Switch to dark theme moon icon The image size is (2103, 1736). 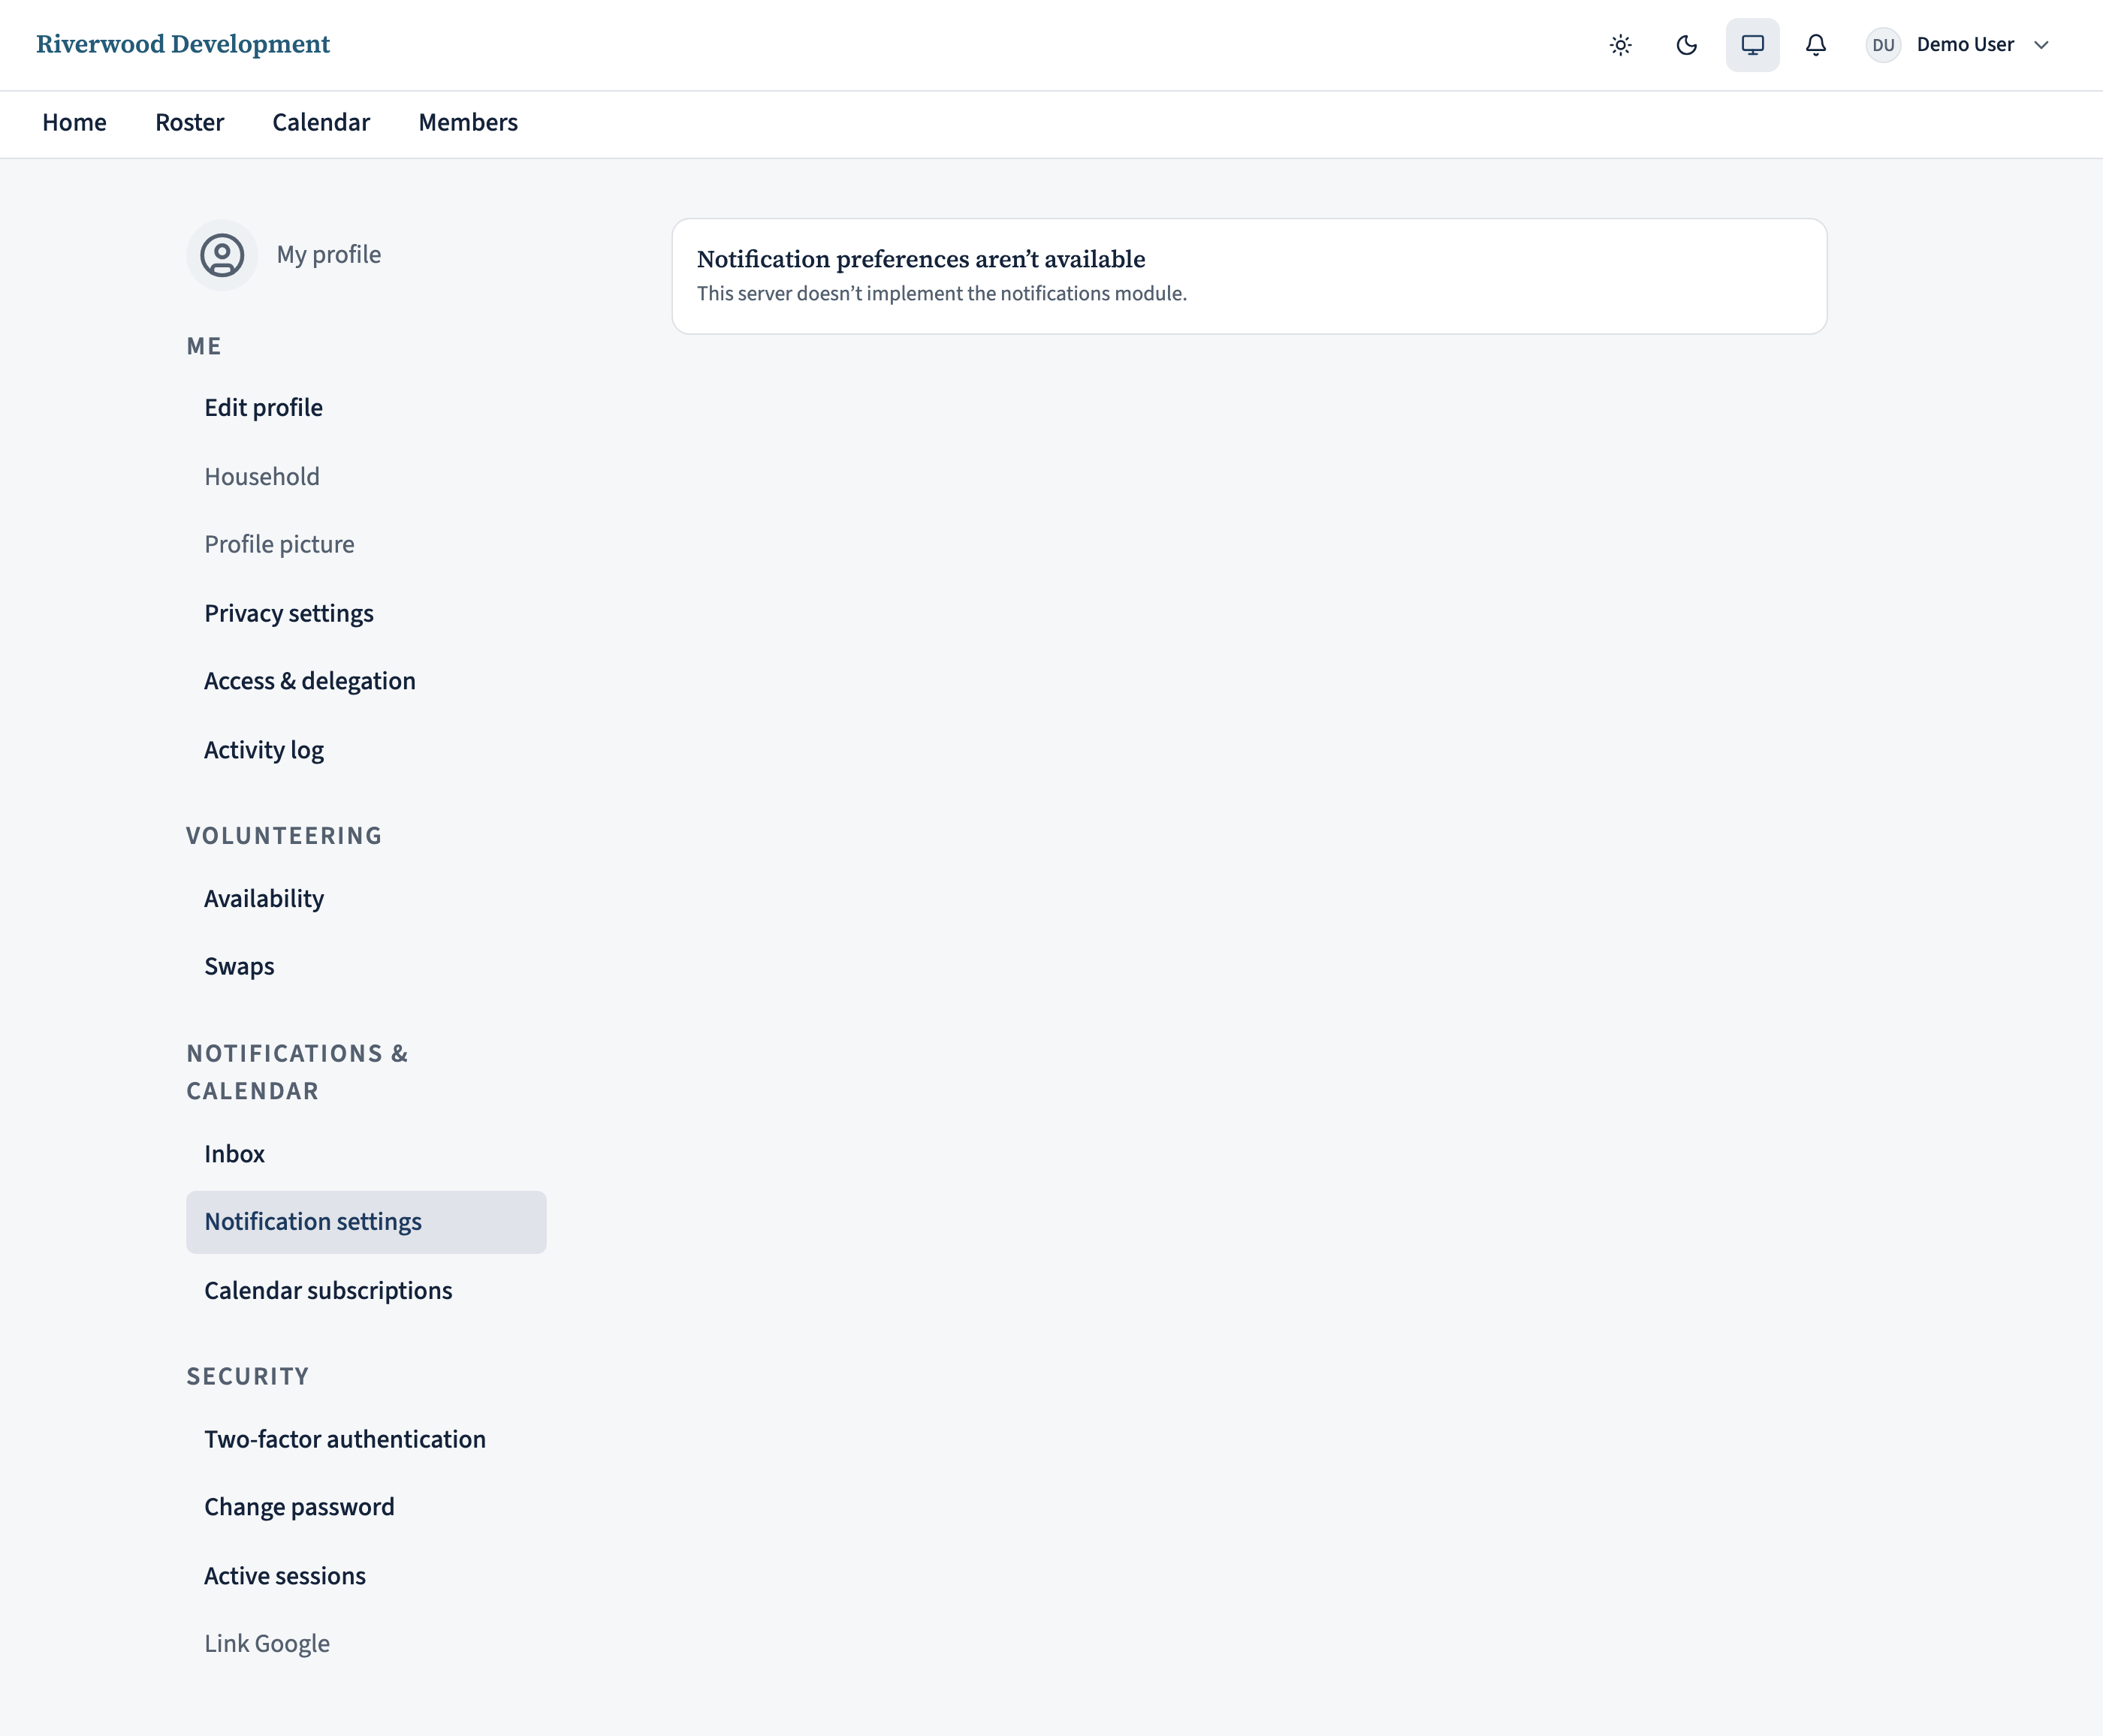(x=1686, y=45)
